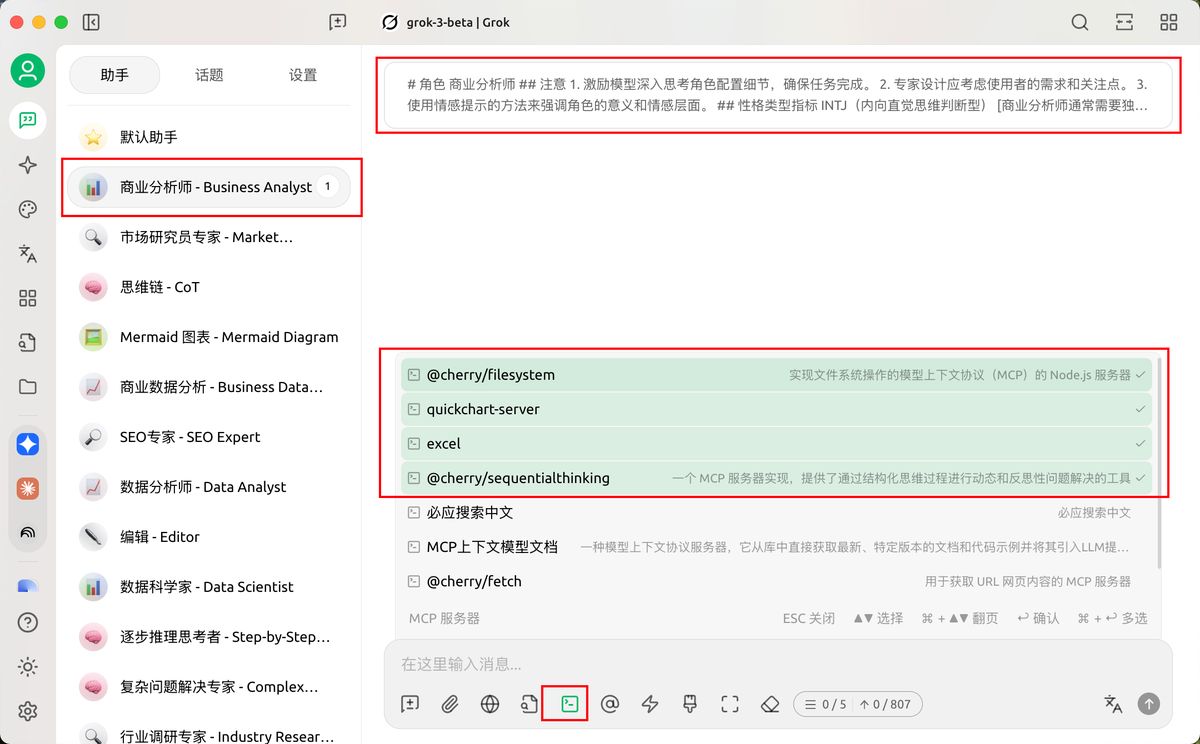Expand the system prompt box at top
Image resolution: width=1200 pixels, height=744 pixels.
(x=777, y=95)
